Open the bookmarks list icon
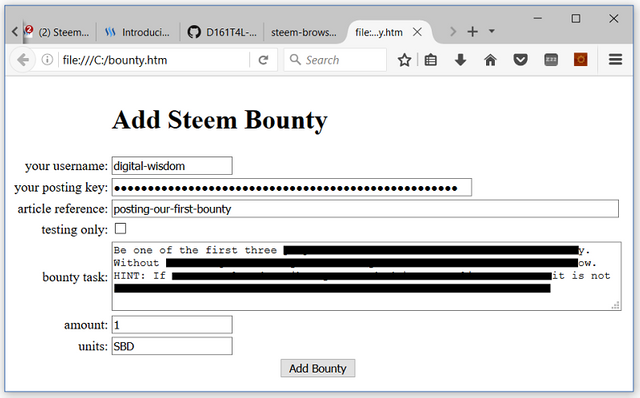640x398 pixels. click(431, 60)
